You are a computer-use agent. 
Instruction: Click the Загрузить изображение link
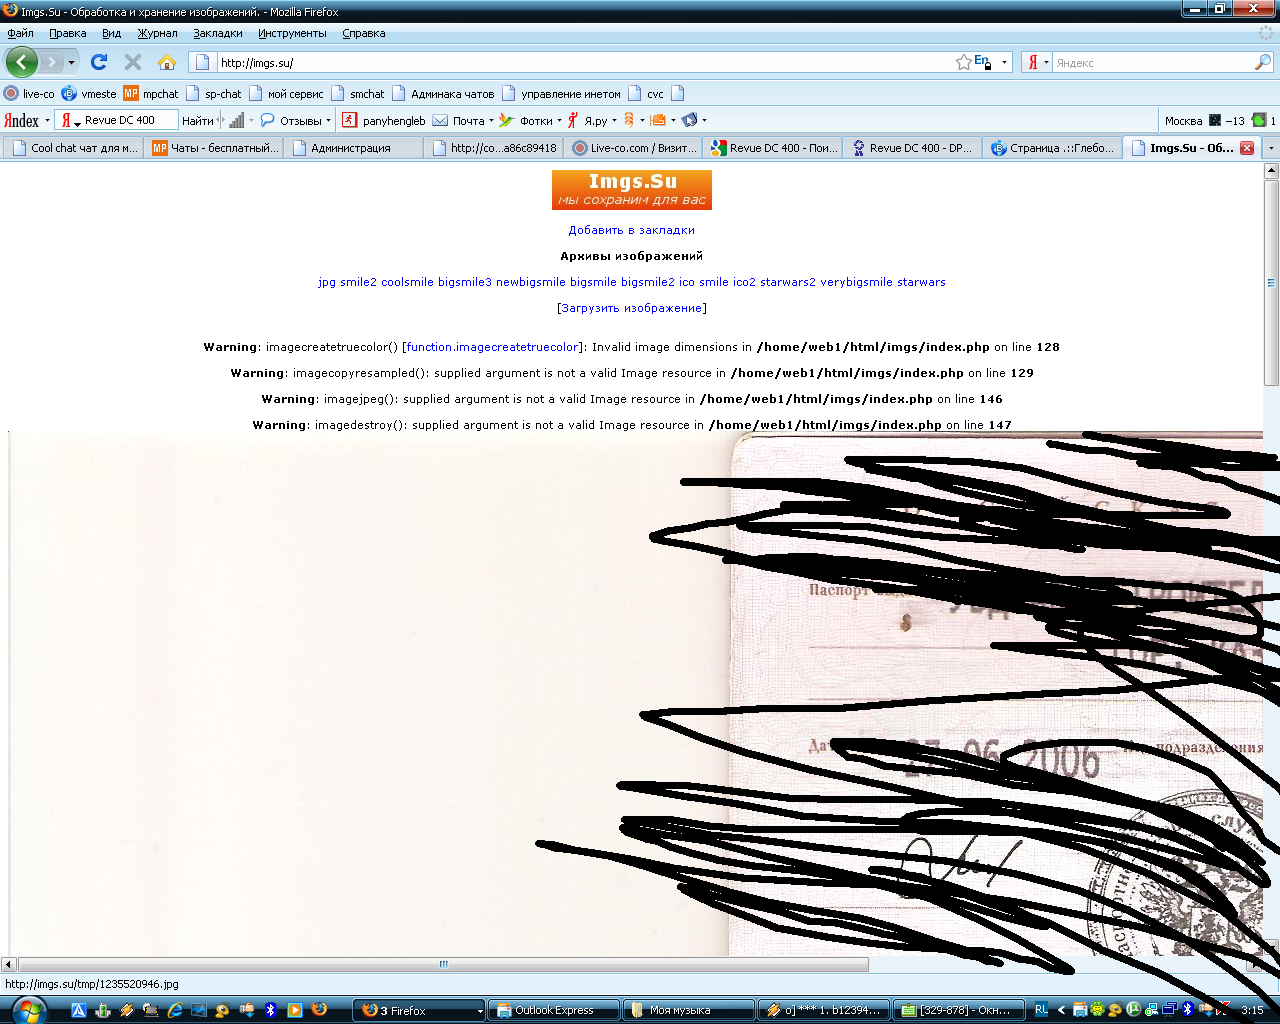[x=631, y=308]
